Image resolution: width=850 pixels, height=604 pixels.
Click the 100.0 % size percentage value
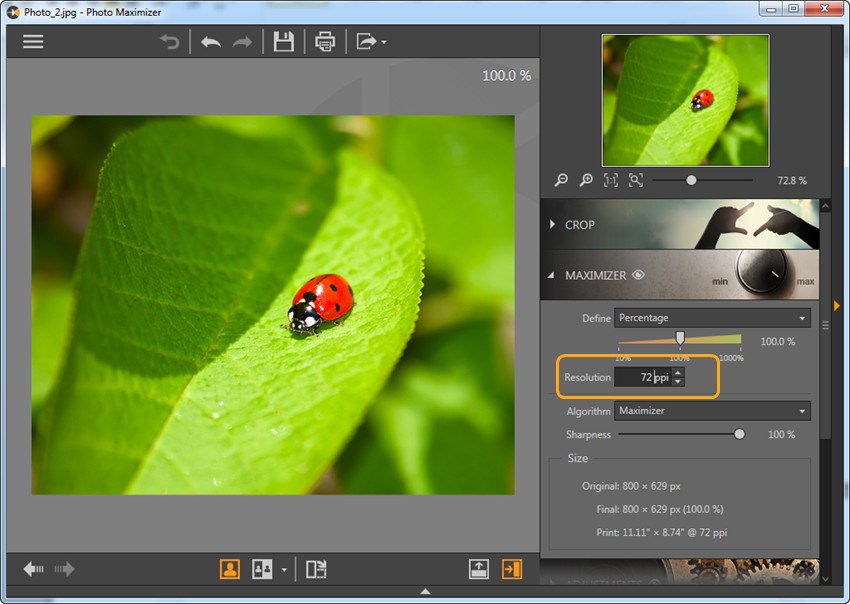pos(778,342)
